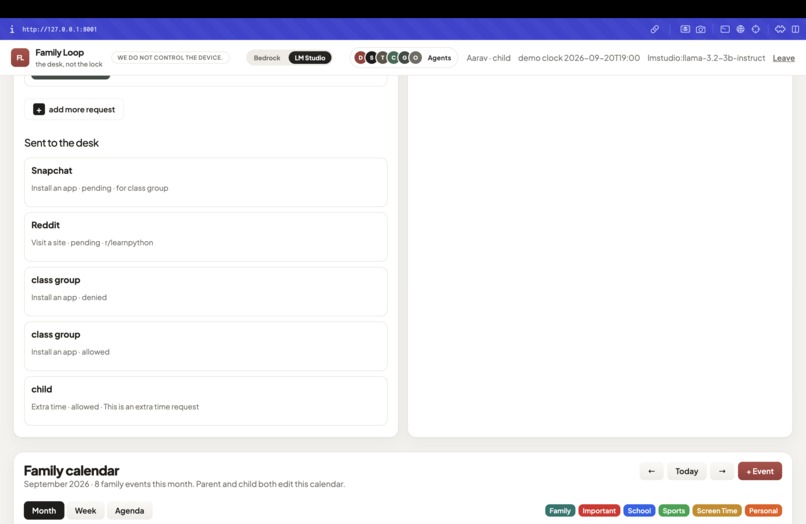Open the Snapchat pending request card
The width and height of the screenshot is (806, 524).
(206, 182)
